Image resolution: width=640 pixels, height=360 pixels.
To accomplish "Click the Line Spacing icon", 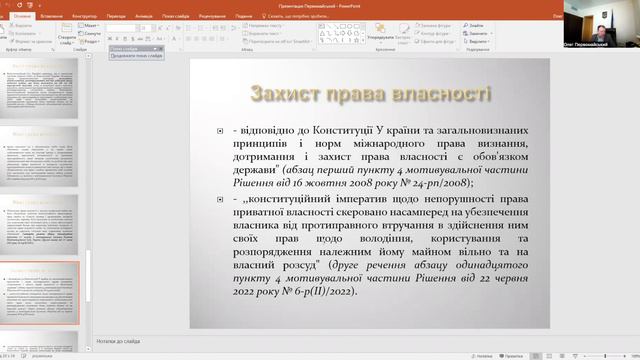I will (234, 28).
